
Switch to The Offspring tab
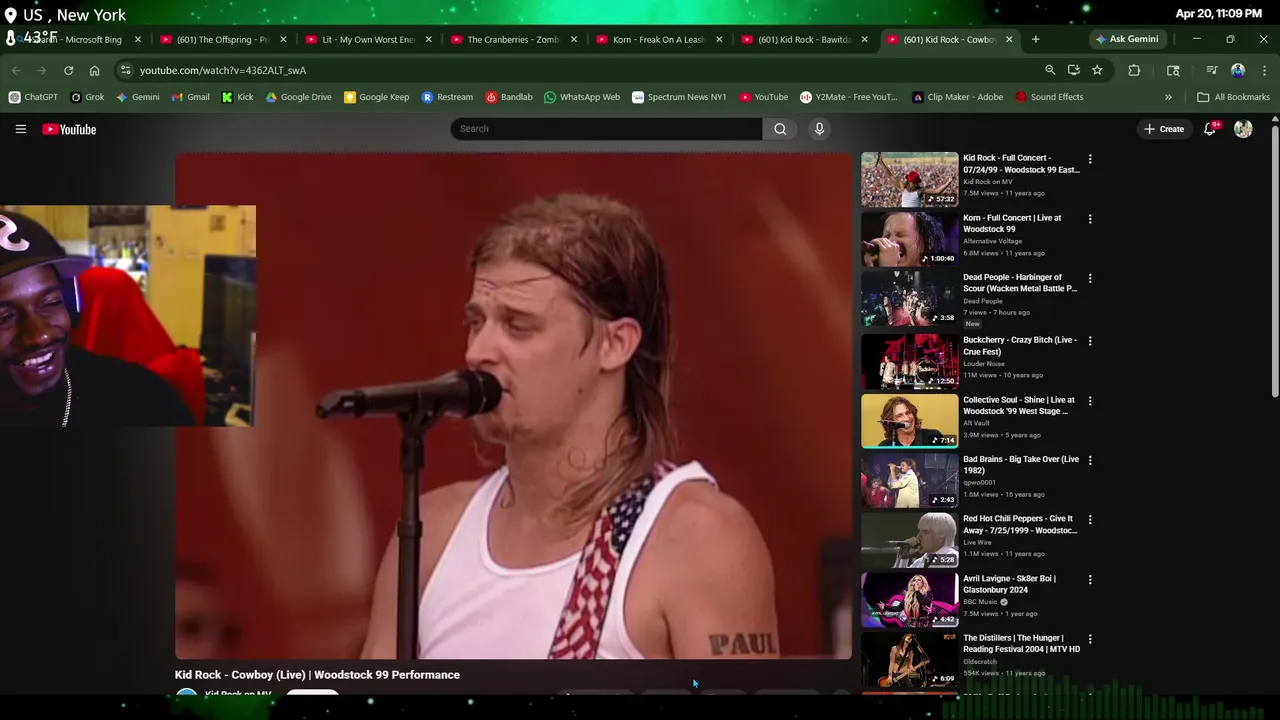point(222,39)
